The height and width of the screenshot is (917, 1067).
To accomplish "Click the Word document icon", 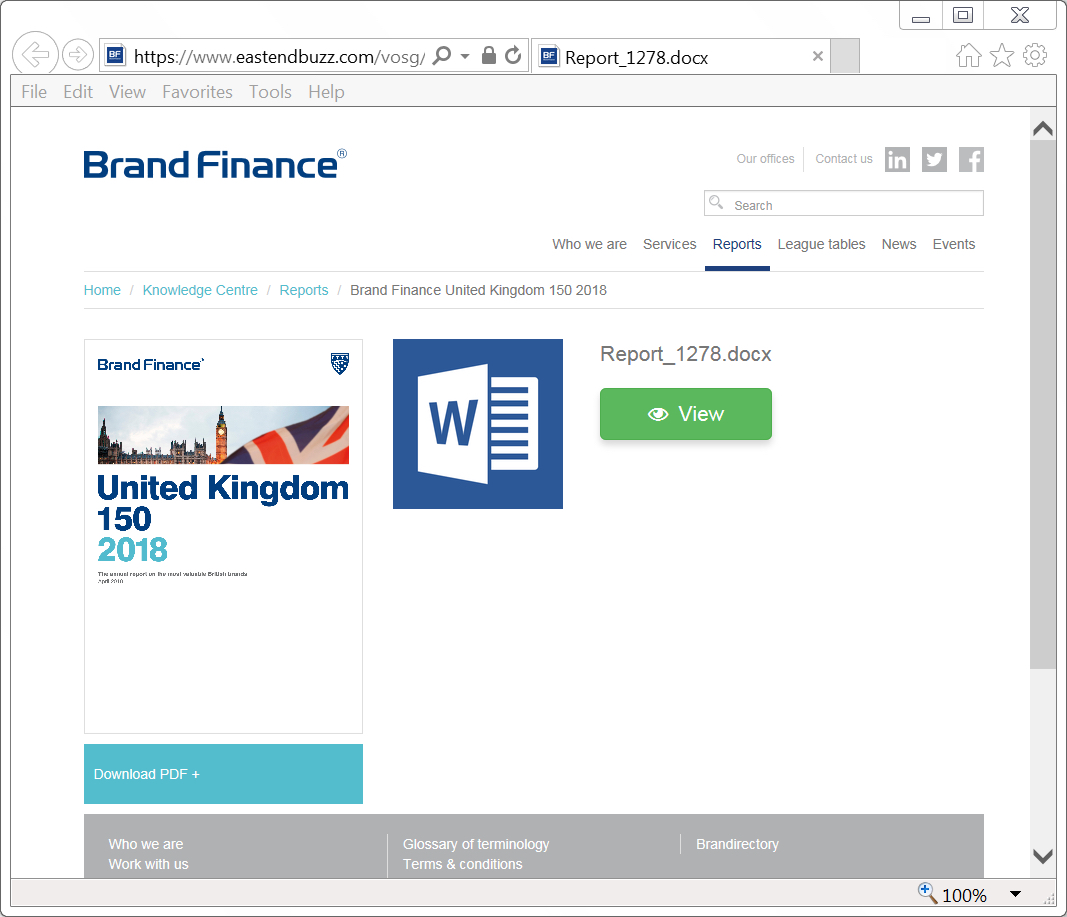I will 478,424.
